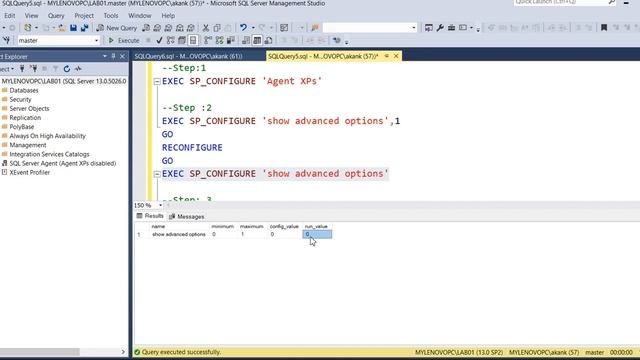Switch to the Messages tab
Image resolution: width=640 pixels, height=360 pixels.
click(x=187, y=216)
